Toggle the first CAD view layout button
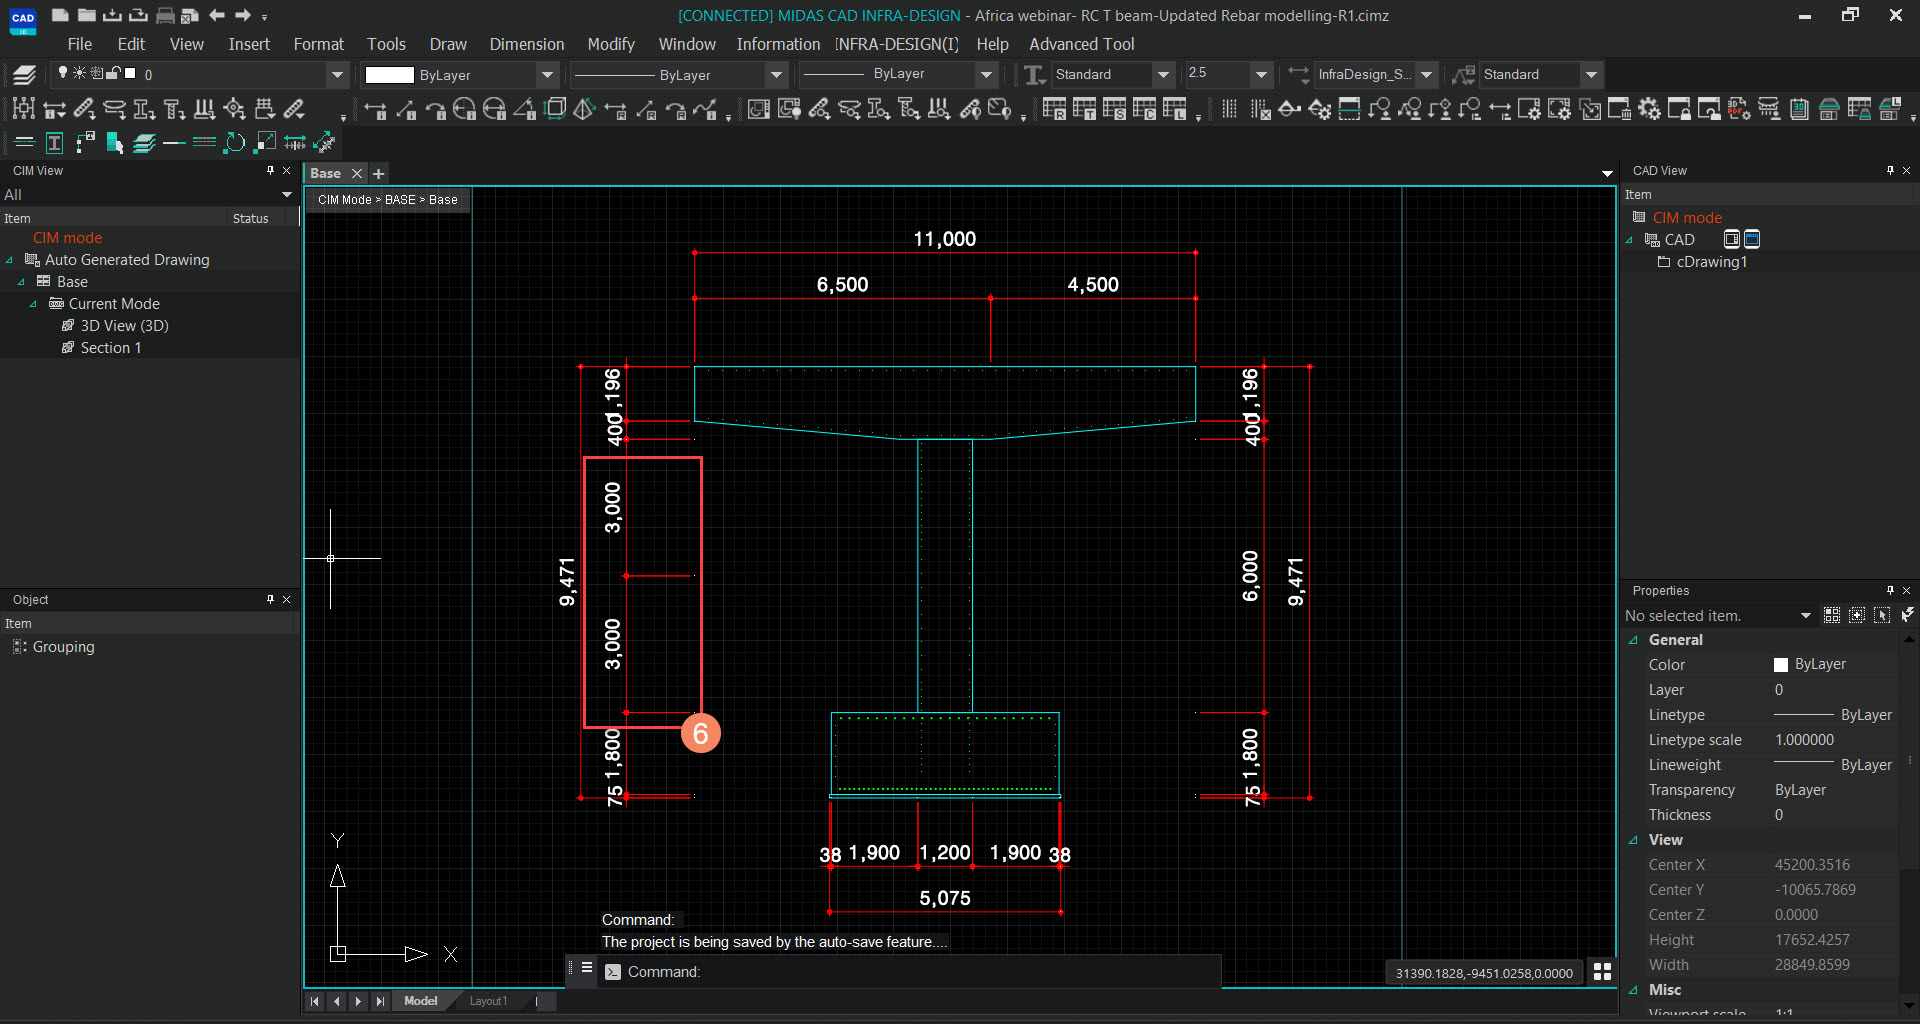Image resolution: width=1920 pixels, height=1024 pixels. click(1732, 239)
